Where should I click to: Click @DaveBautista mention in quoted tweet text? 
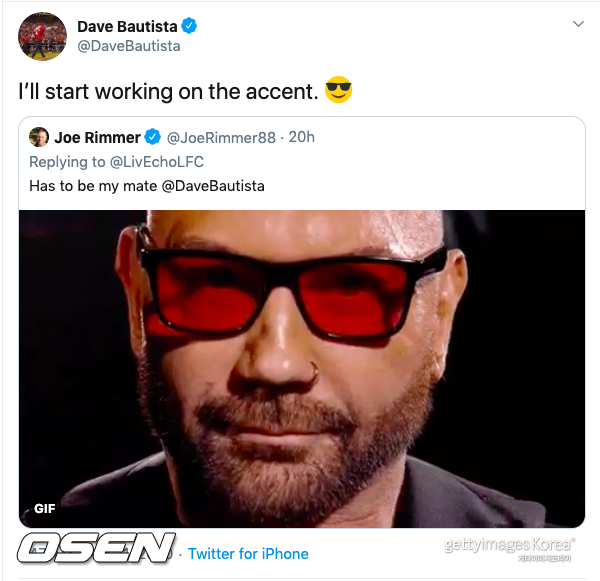206,186
